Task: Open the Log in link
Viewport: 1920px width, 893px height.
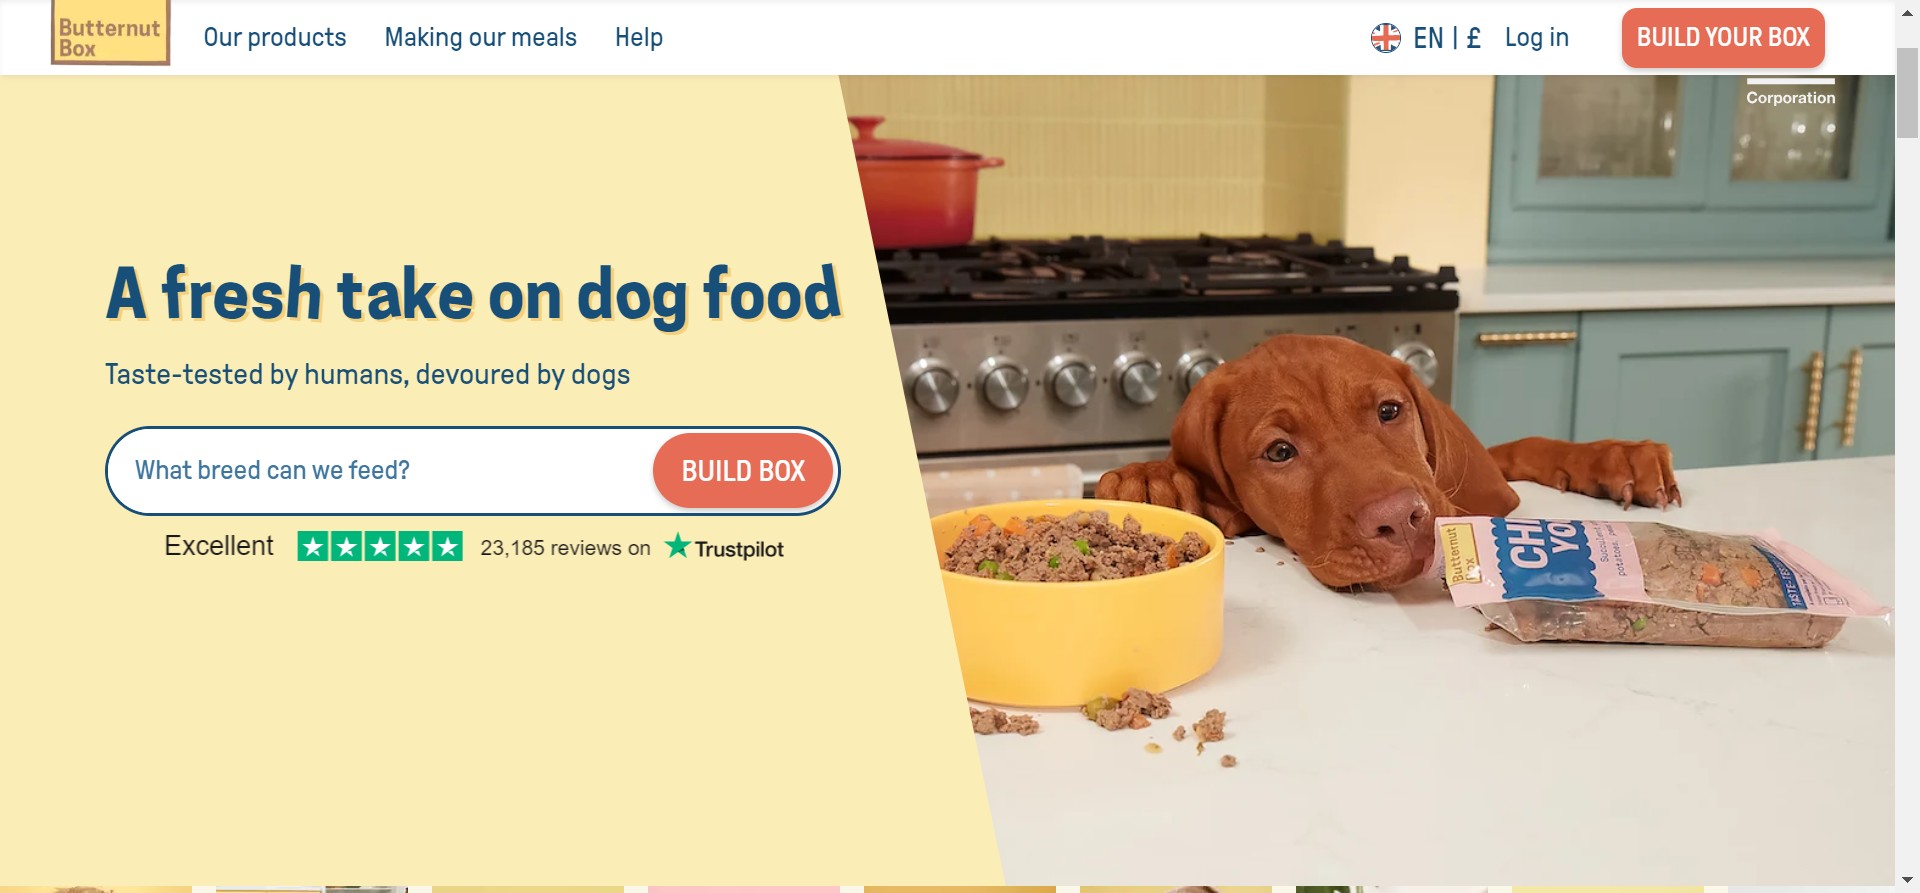Action: click(1537, 38)
